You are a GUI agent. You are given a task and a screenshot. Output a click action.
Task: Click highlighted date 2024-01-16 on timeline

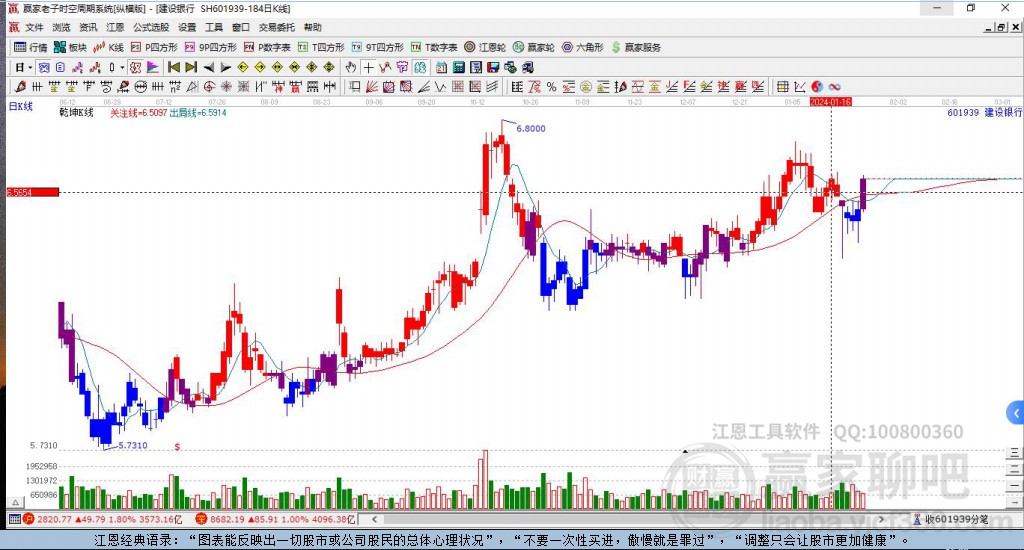(x=831, y=102)
